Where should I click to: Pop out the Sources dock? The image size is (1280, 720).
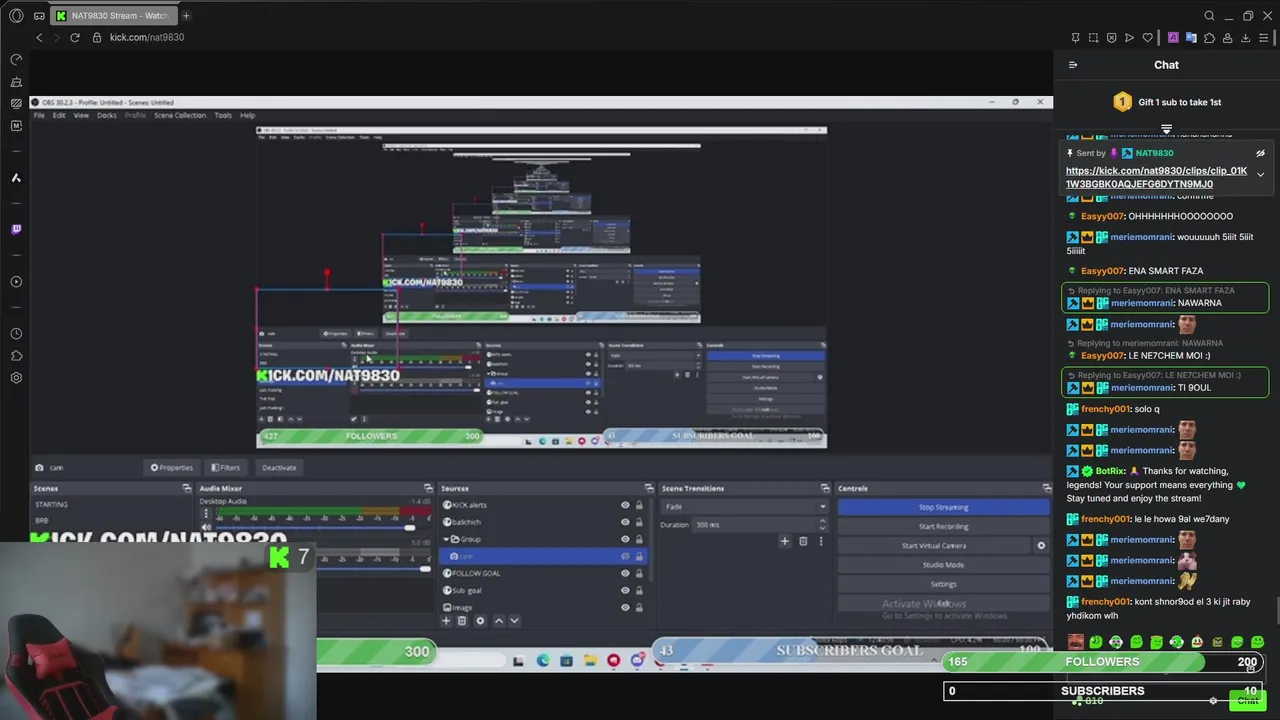649,488
